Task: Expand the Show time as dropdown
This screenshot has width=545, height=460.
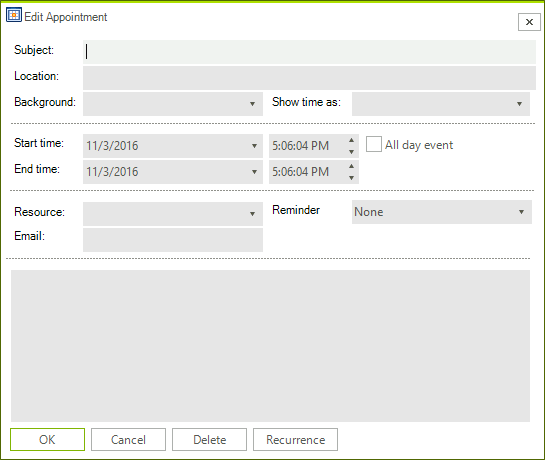Action: [x=519, y=104]
